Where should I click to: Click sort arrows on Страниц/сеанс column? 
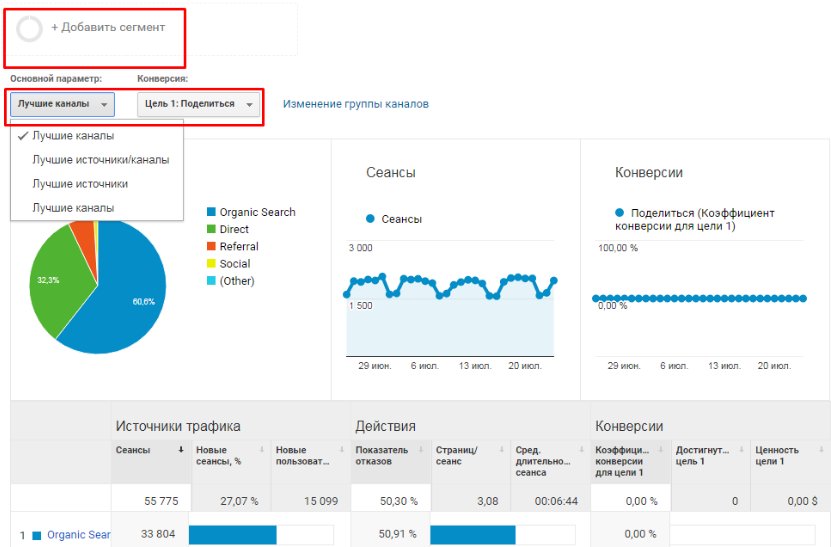(503, 450)
